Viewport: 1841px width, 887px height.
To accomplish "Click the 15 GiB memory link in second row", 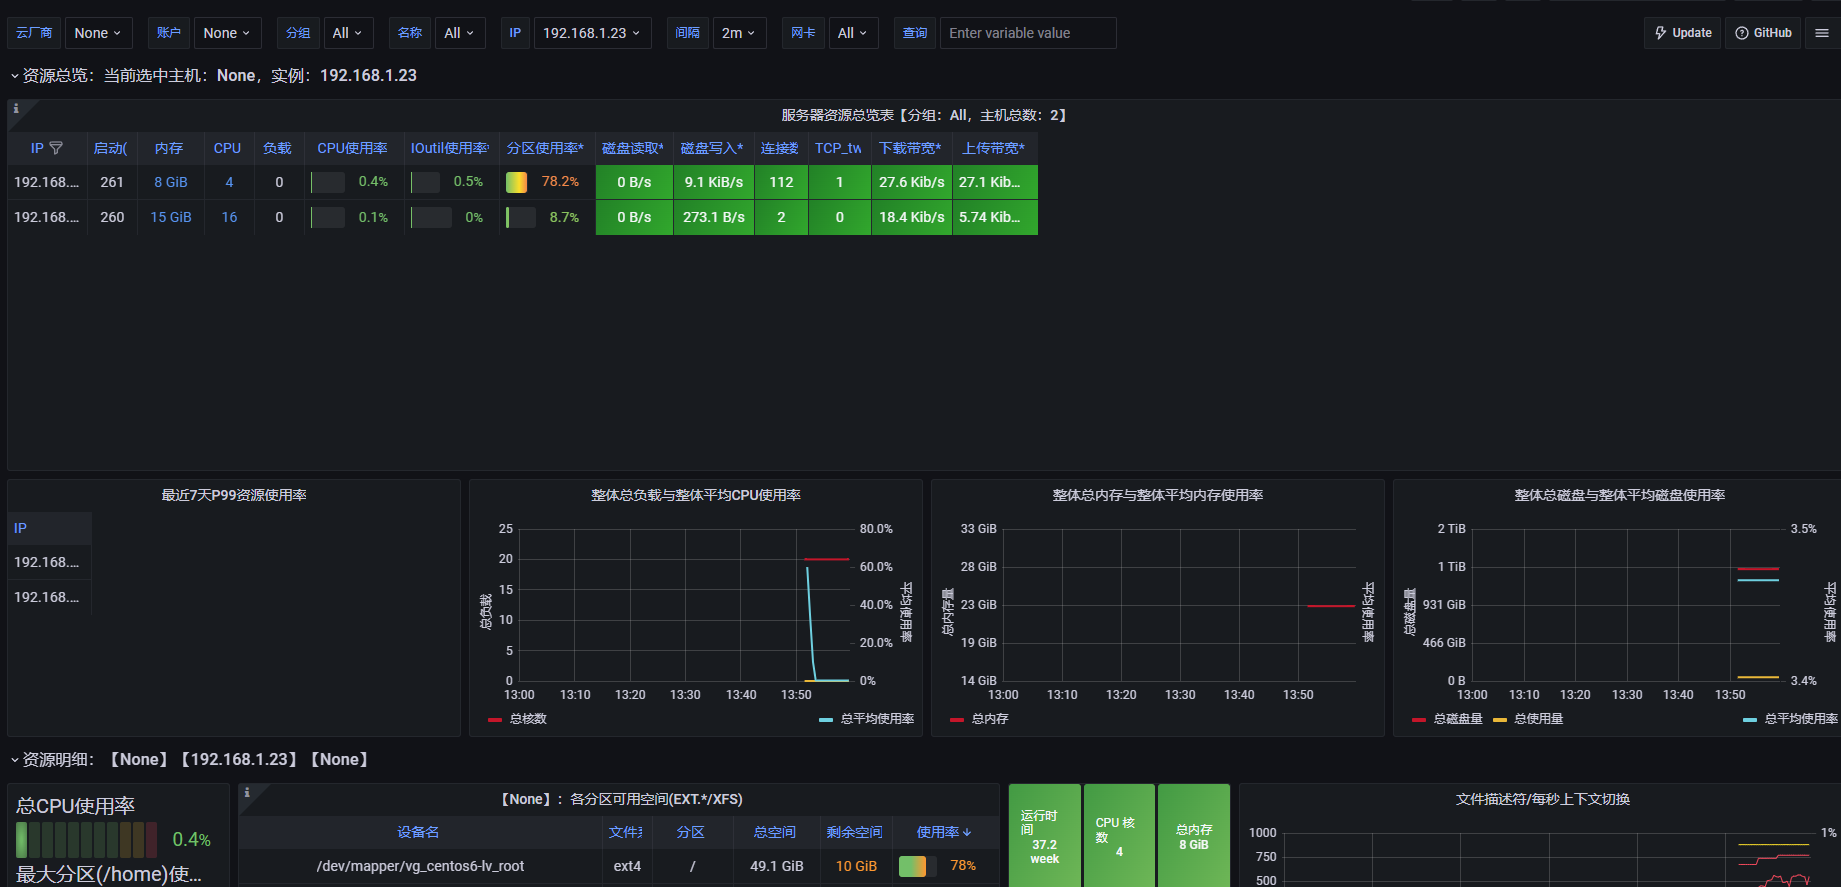I will 171,217.
